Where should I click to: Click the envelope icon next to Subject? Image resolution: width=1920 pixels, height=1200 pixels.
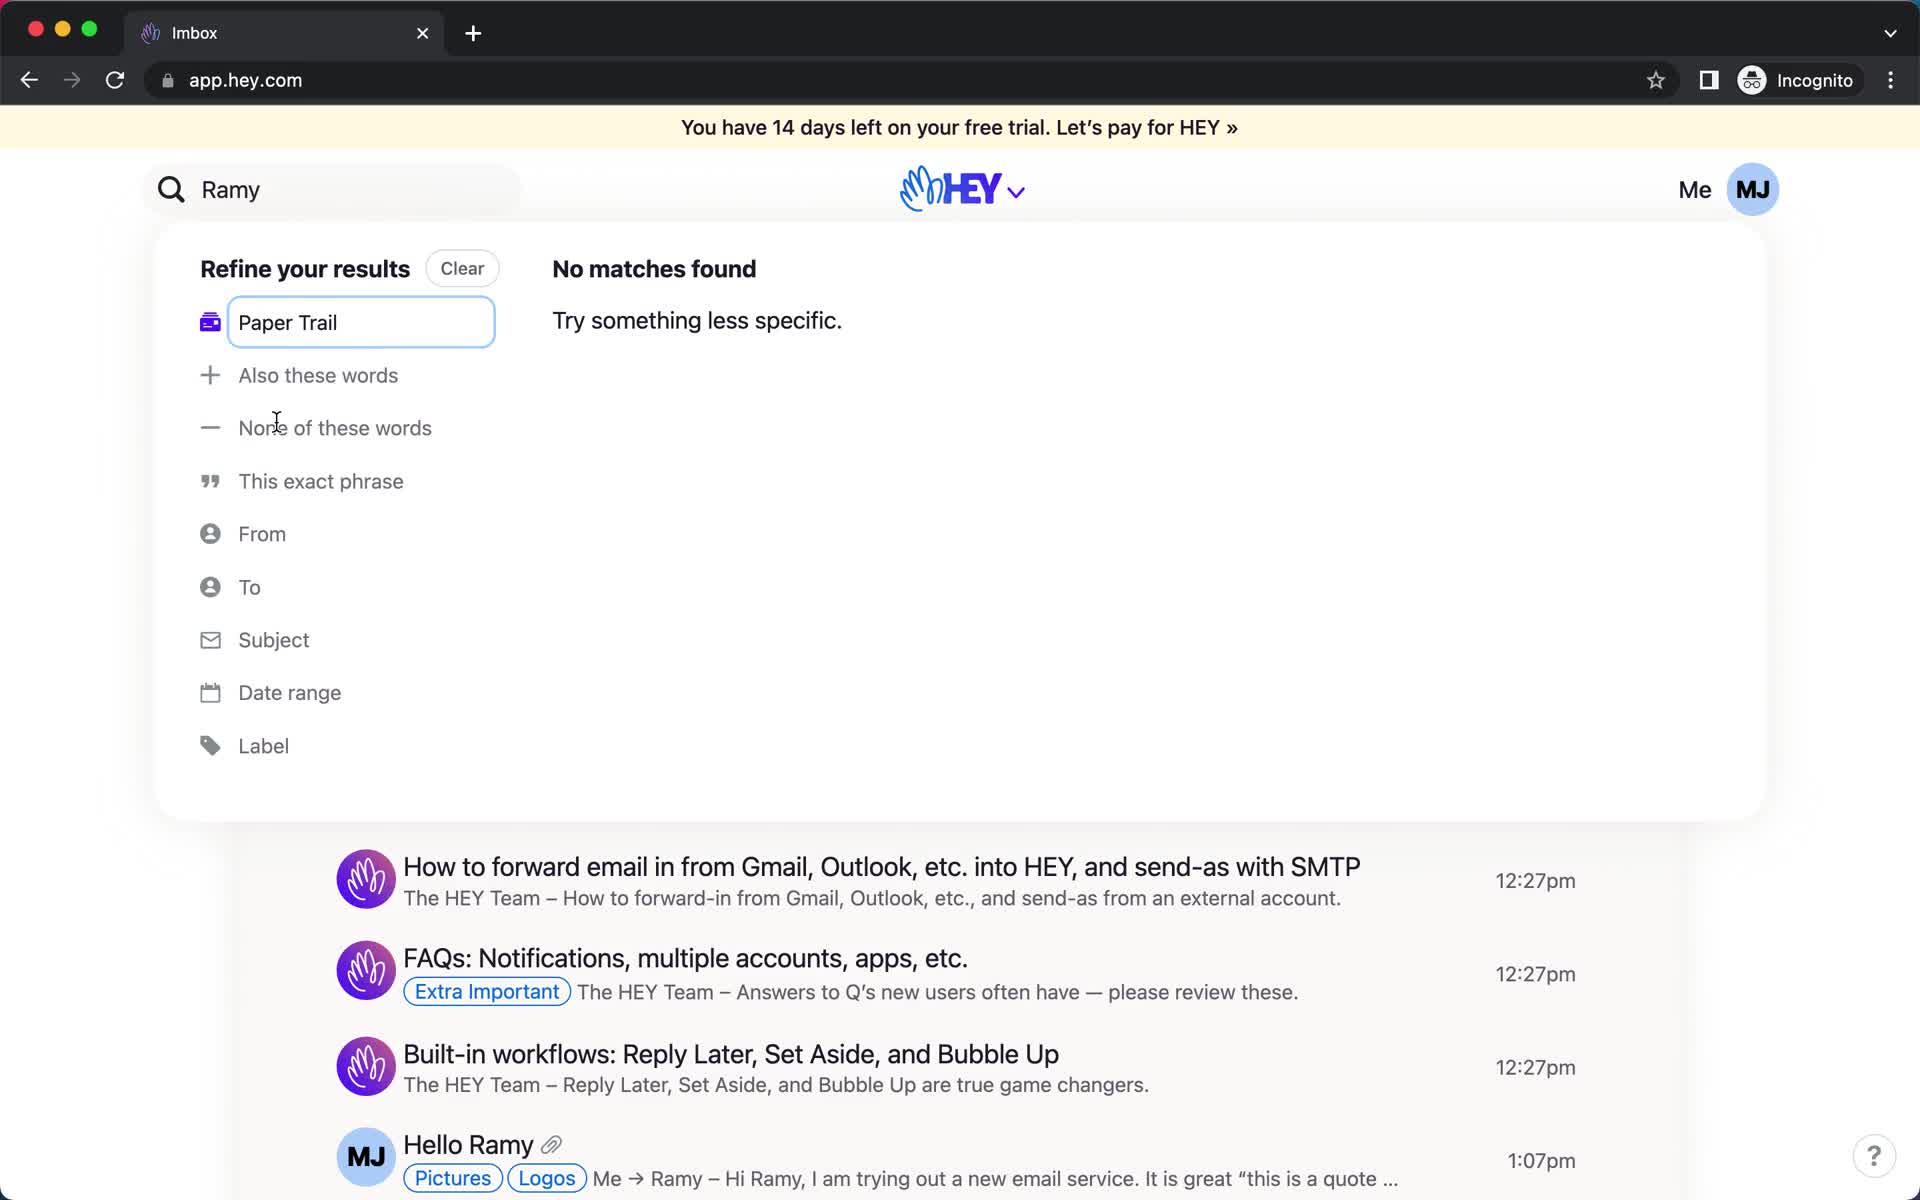[x=210, y=640]
